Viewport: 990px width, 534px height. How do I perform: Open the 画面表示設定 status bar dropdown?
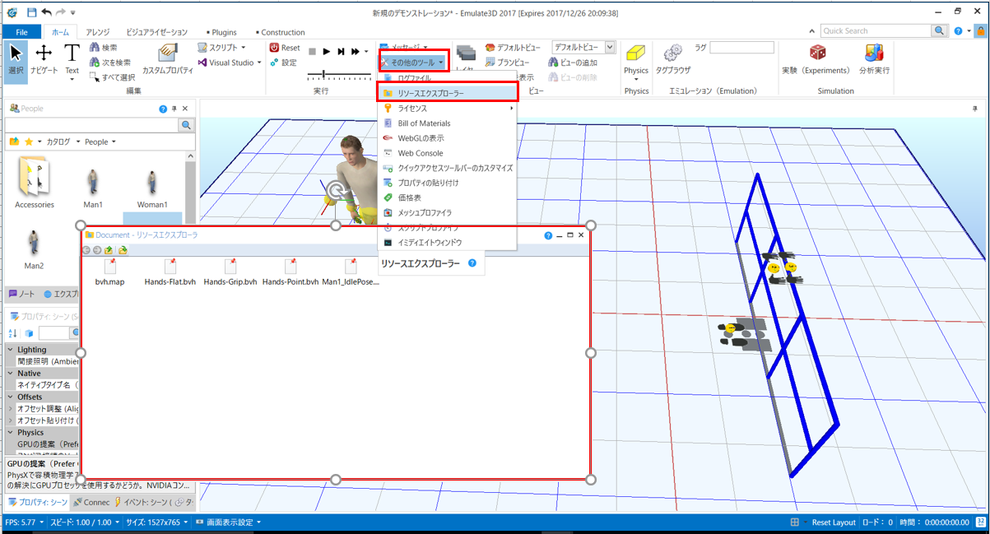point(229,522)
